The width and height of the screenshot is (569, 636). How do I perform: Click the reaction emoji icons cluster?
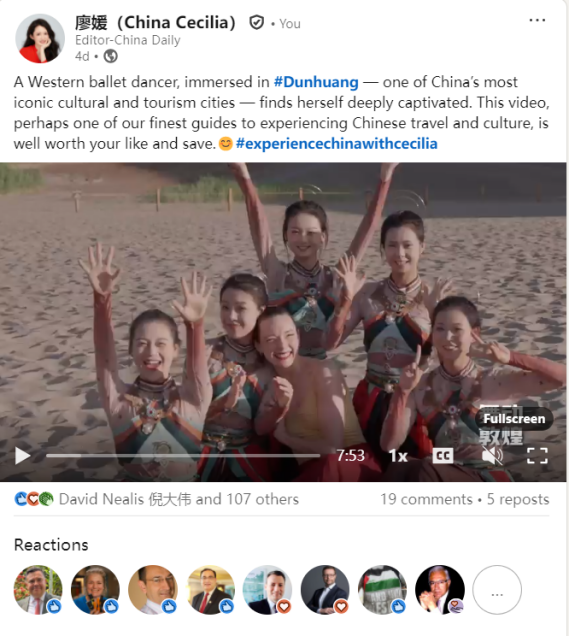(x=34, y=499)
